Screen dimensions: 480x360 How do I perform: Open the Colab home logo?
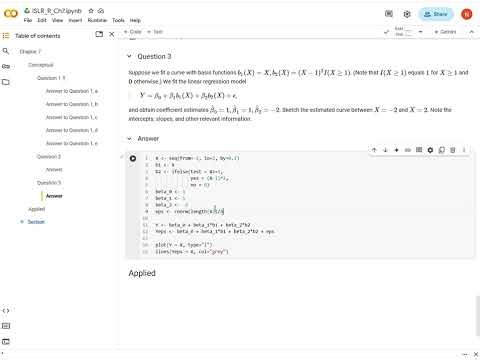[x=10, y=14]
